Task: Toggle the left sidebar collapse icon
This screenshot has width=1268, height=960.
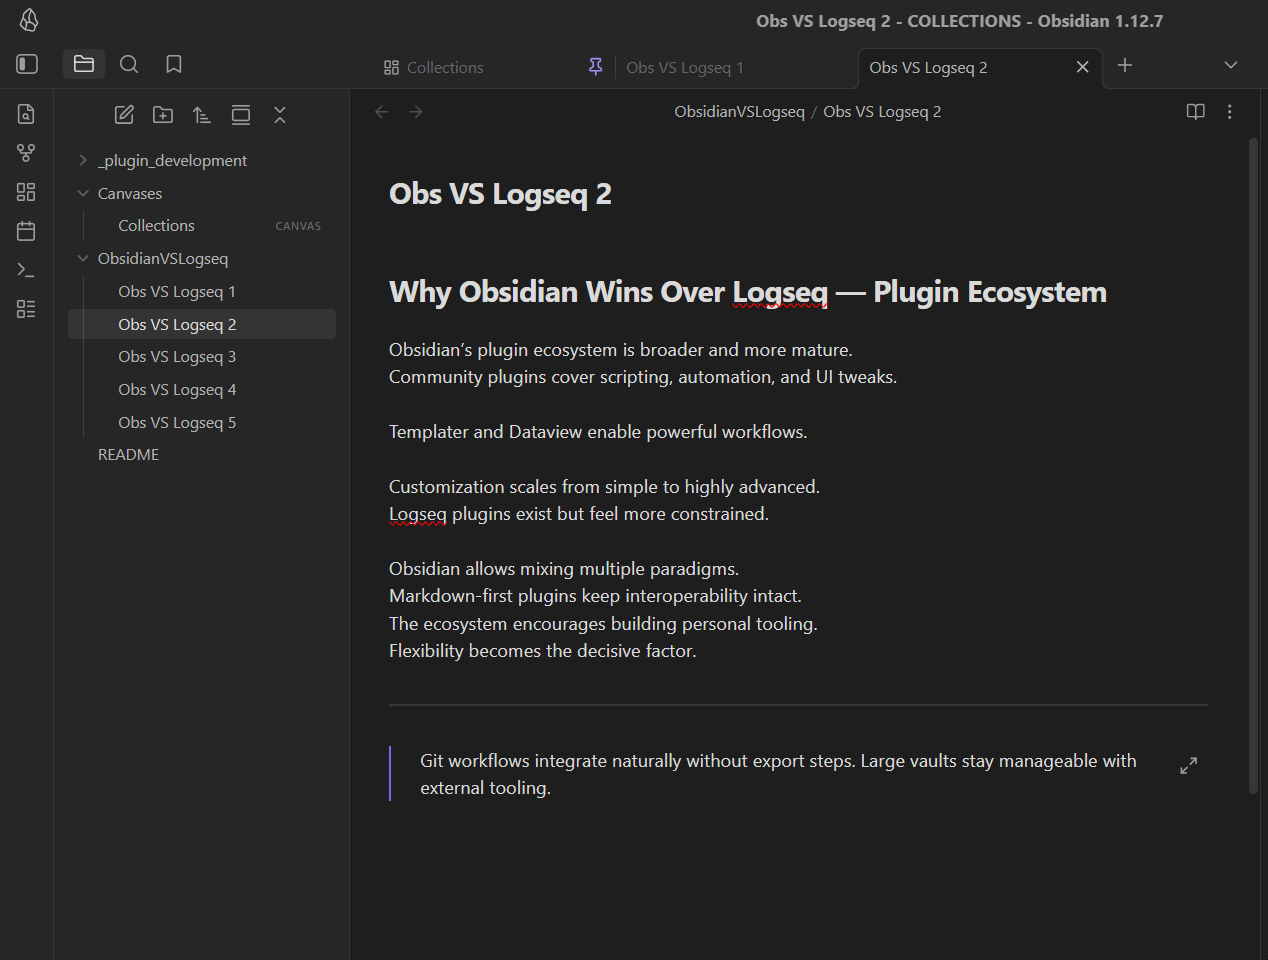Action: click(x=27, y=64)
